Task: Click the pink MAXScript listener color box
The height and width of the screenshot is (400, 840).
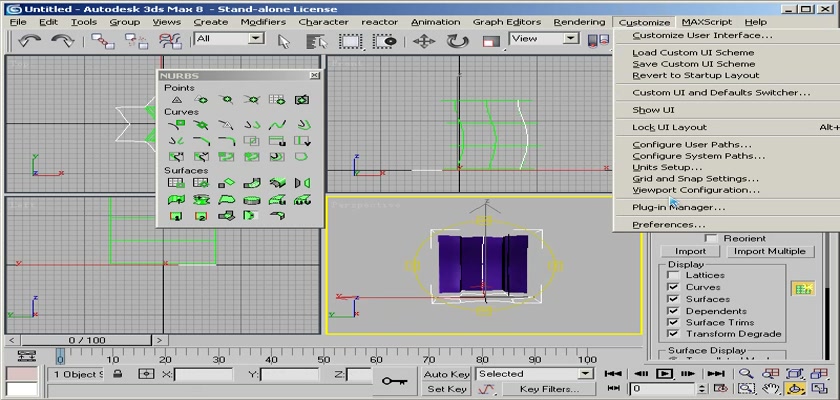Action: (22, 373)
